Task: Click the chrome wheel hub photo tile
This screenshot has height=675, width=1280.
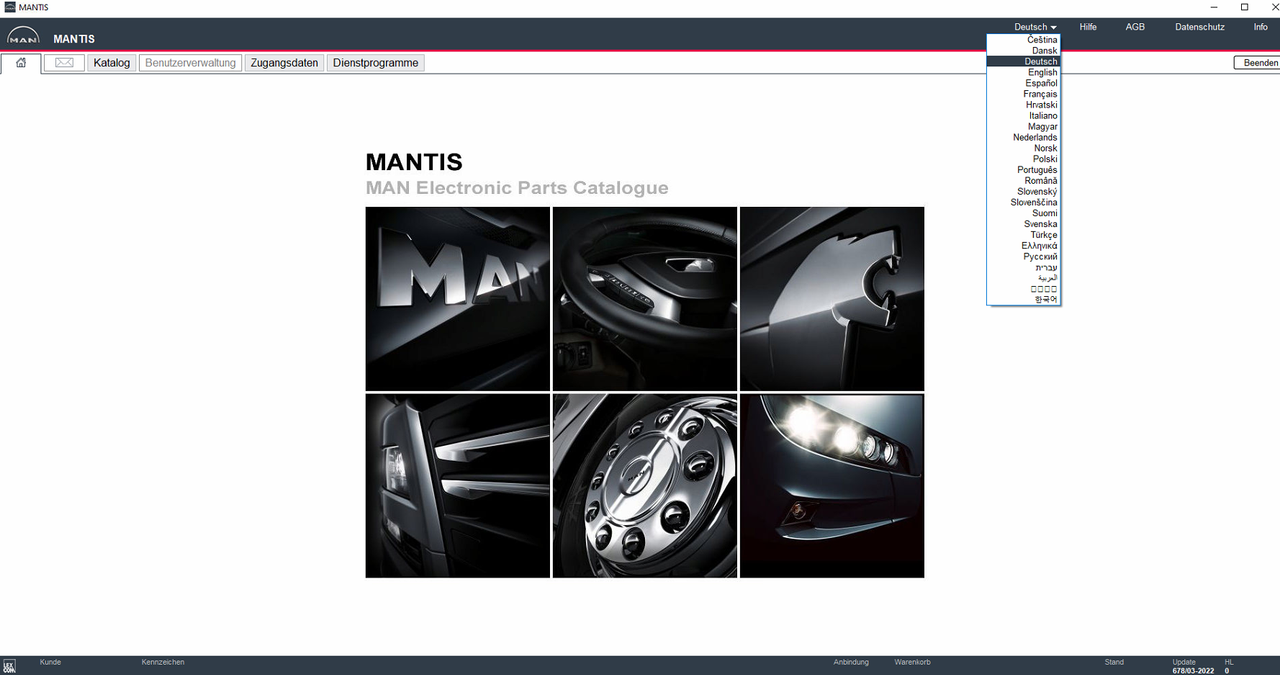Action: pos(645,486)
